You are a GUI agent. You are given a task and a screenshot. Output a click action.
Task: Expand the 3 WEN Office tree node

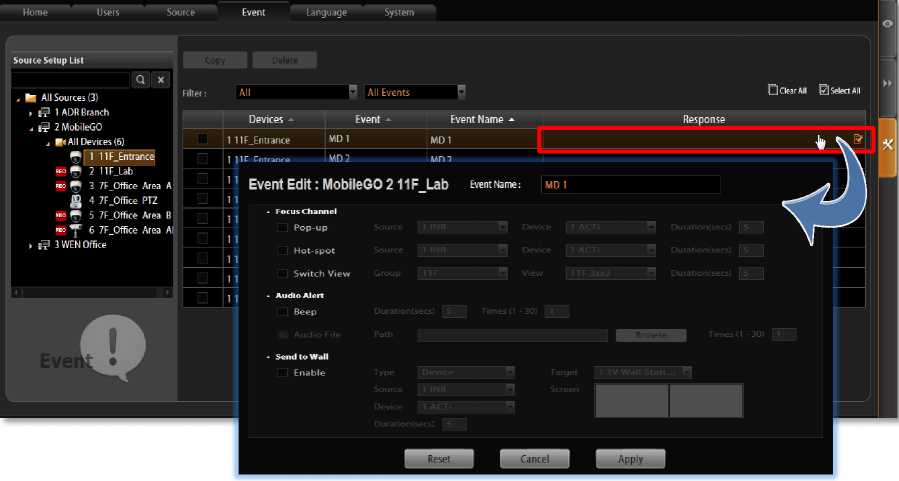point(31,245)
